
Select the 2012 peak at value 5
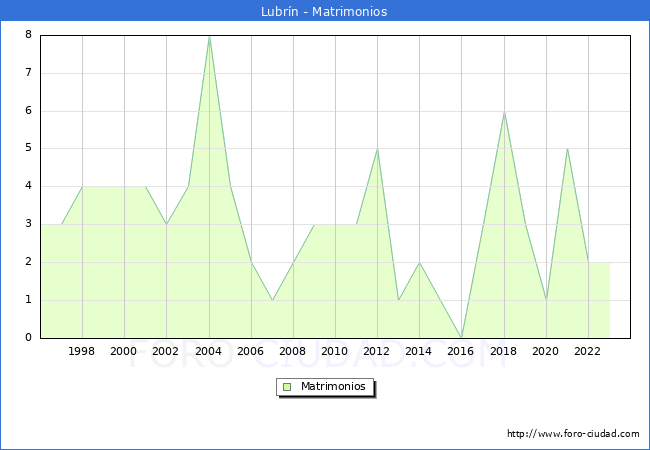[x=377, y=149]
